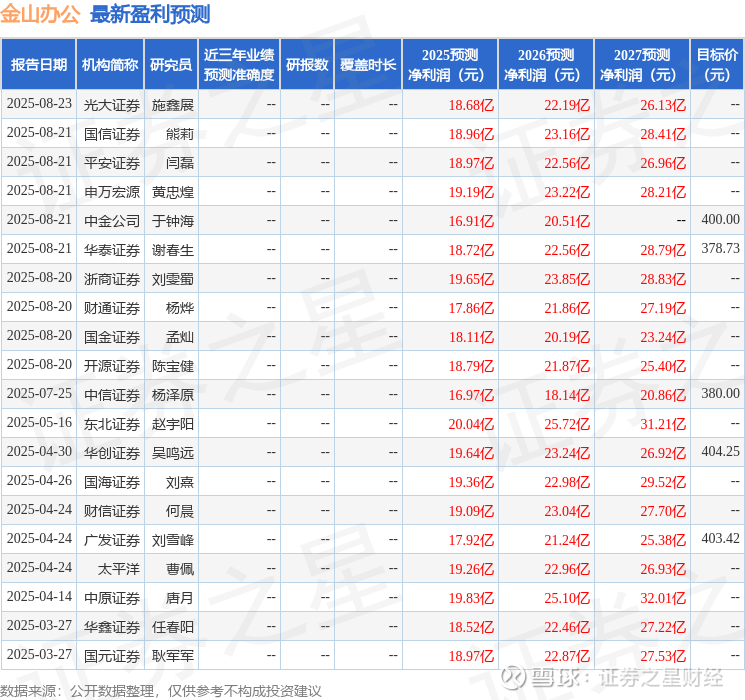Select the 华创证券 institution cell
Image resolution: width=745 pixels, height=700 pixels.
[x=112, y=453]
